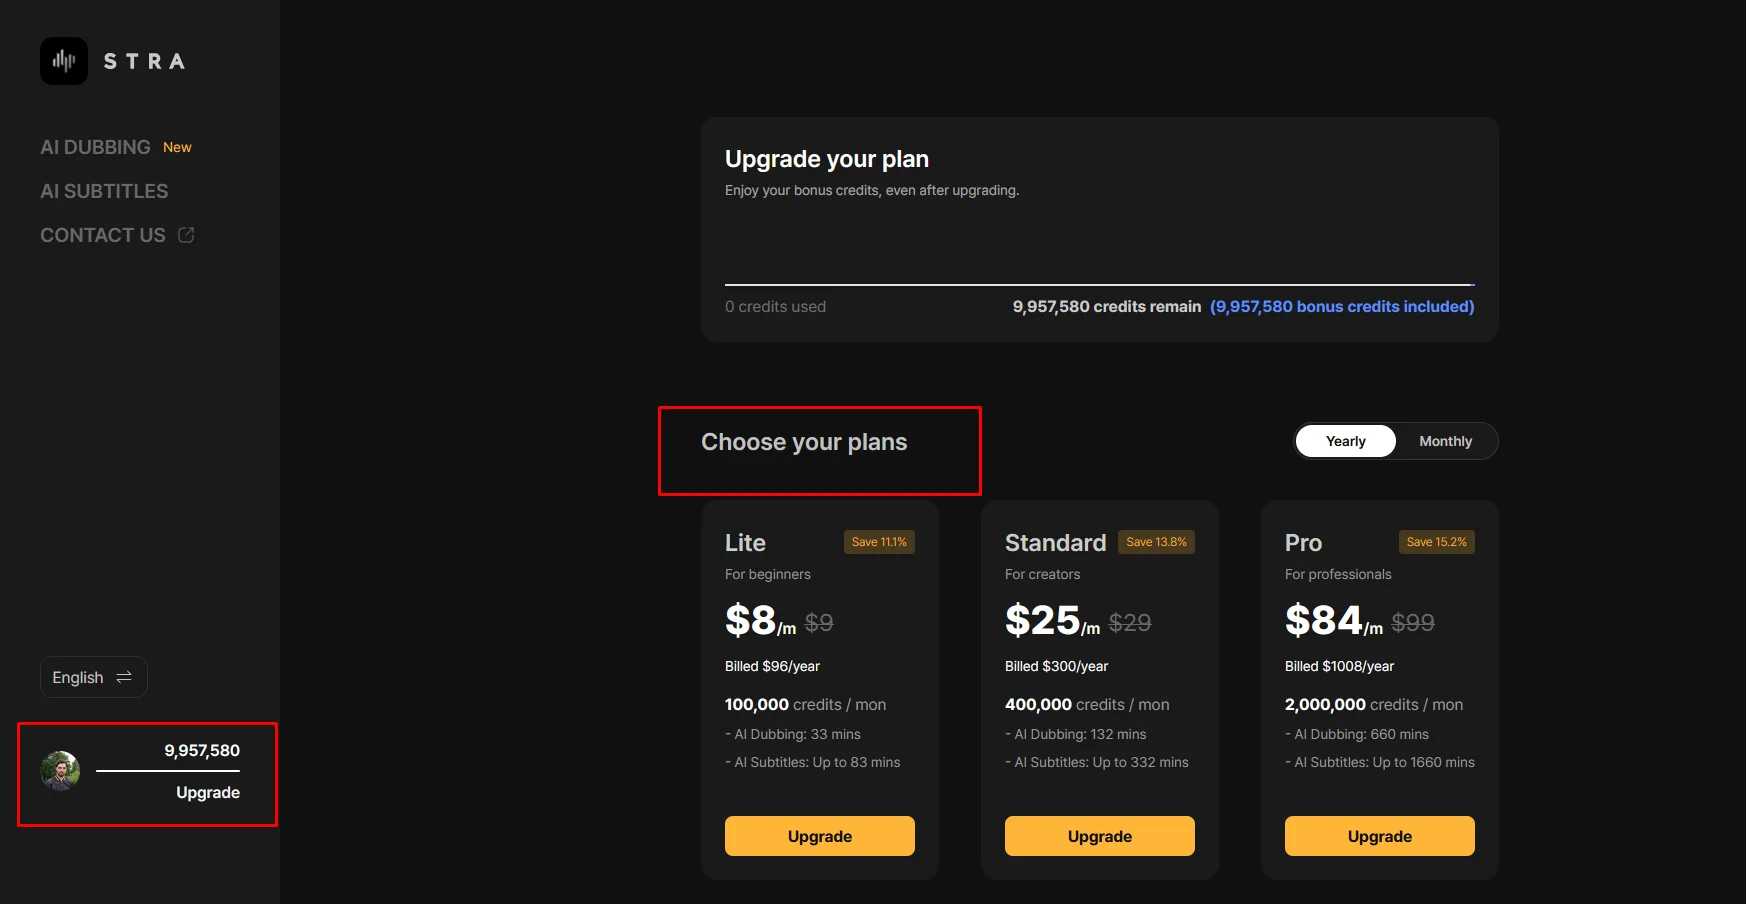Click the Save 13.8% badge on Standard
1746x904 pixels.
point(1156,542)
